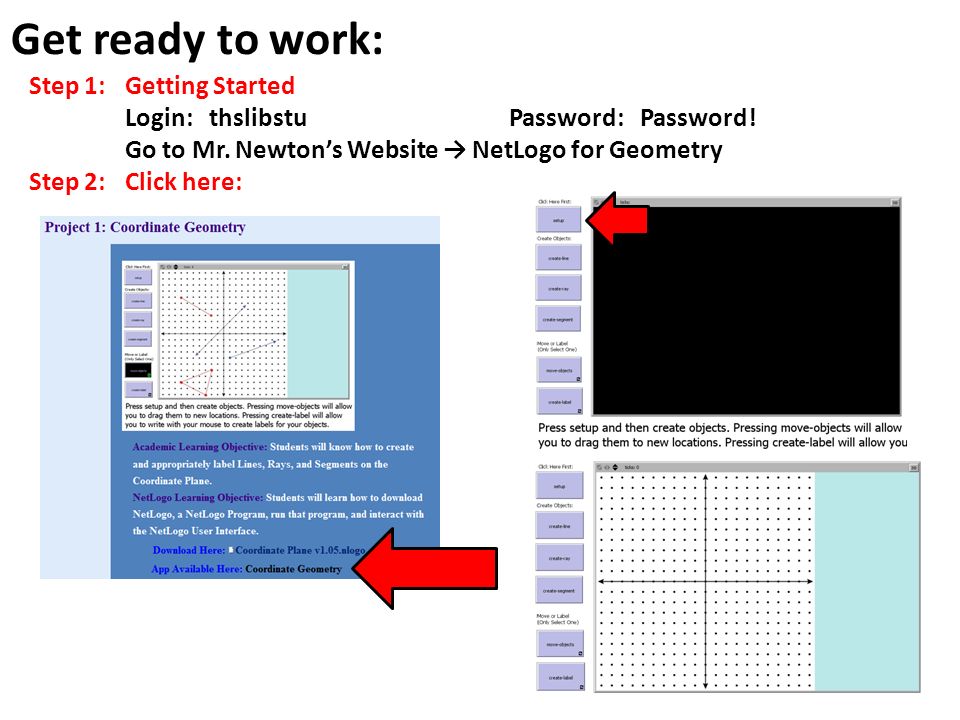This screenshot has height=720, width=960.
Task: Click 'Academic Learning Objective:' text
Action: [x=200, y=447]
